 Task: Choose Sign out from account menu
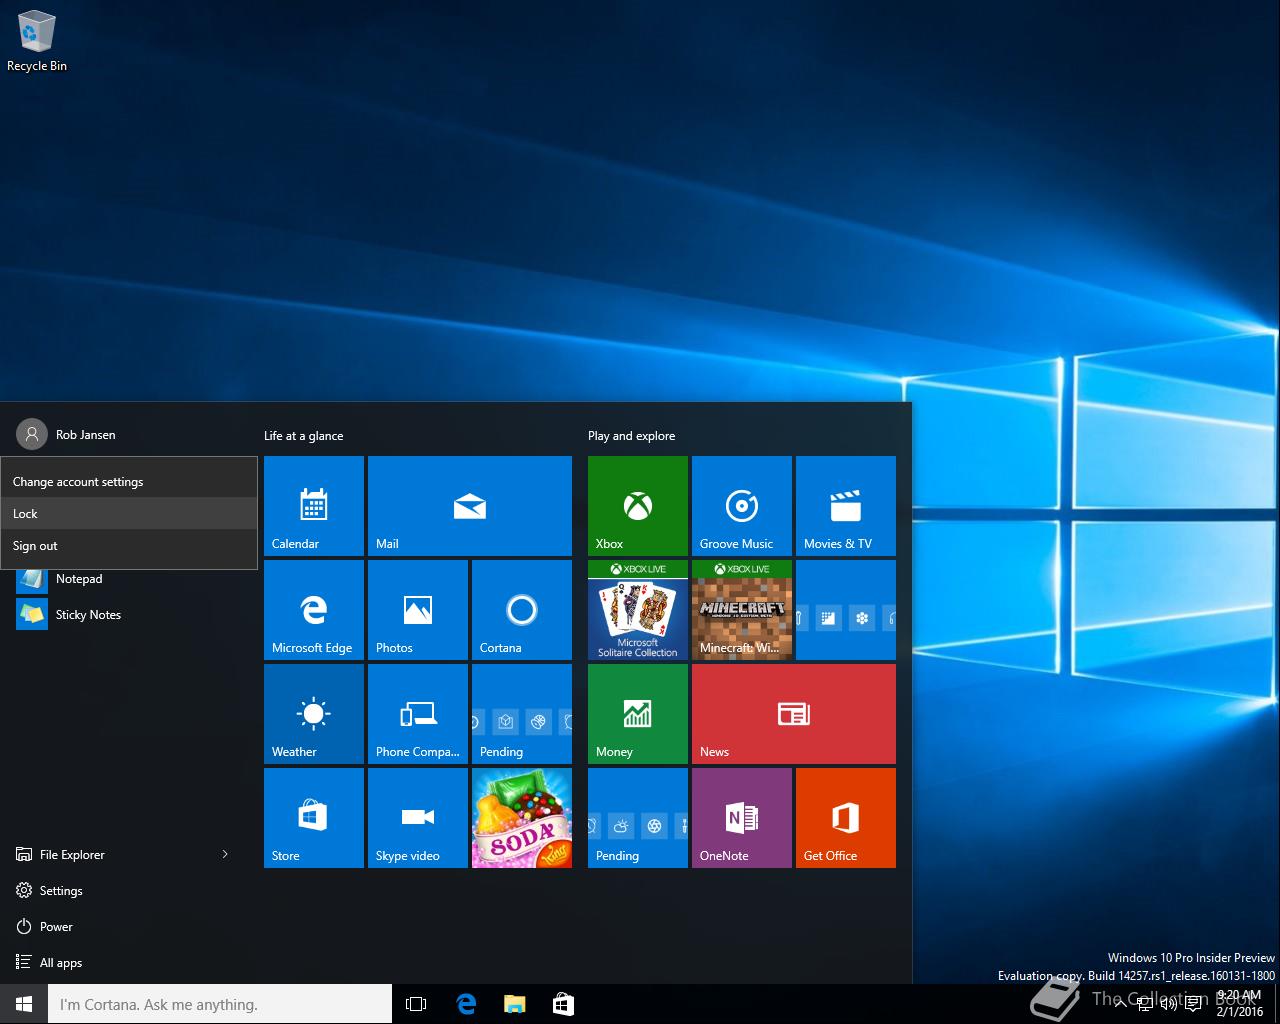(129, 546)
